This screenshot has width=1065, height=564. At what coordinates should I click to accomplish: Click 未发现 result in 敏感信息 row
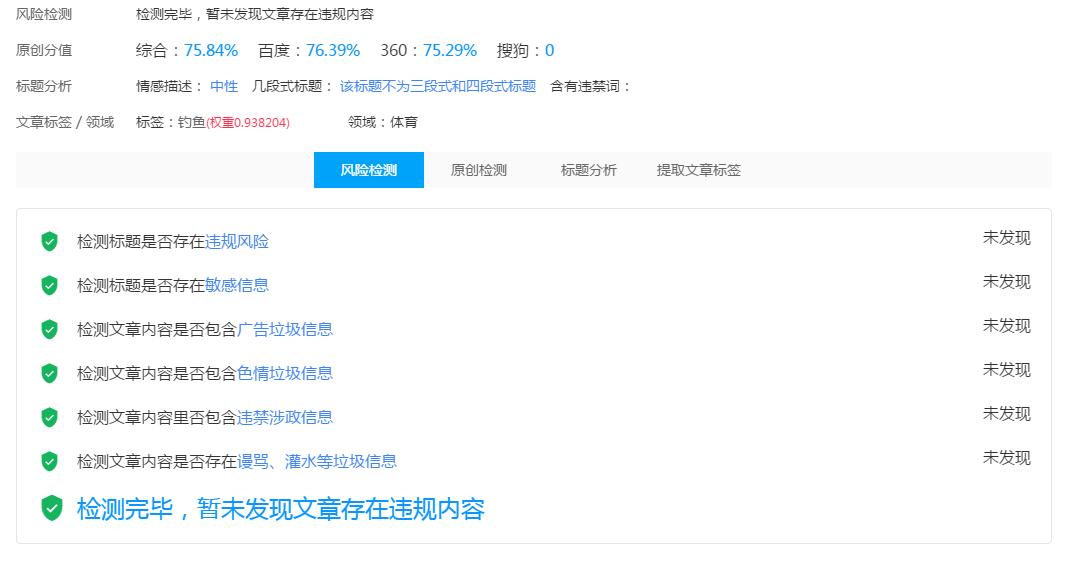1007,282
